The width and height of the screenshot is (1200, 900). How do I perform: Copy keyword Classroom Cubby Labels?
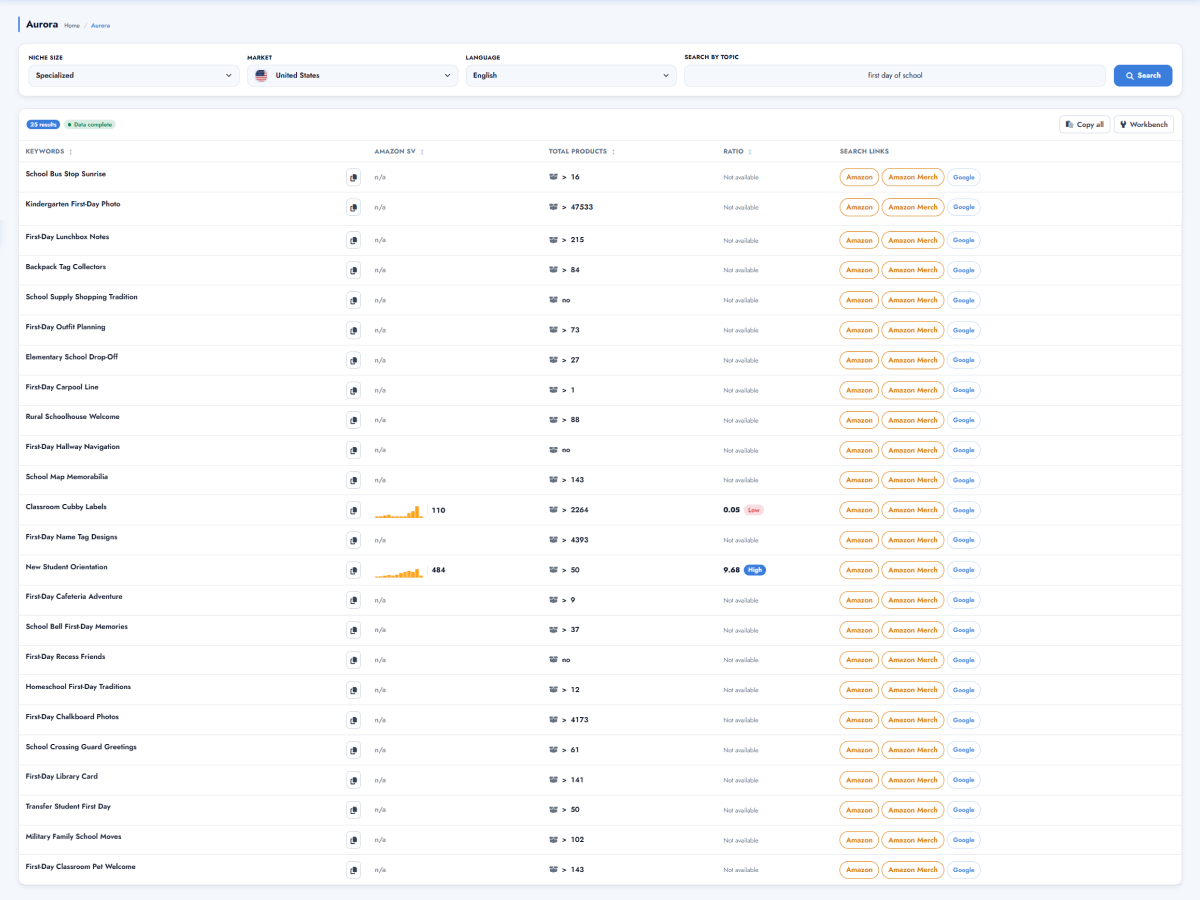(x=353, y=510)
